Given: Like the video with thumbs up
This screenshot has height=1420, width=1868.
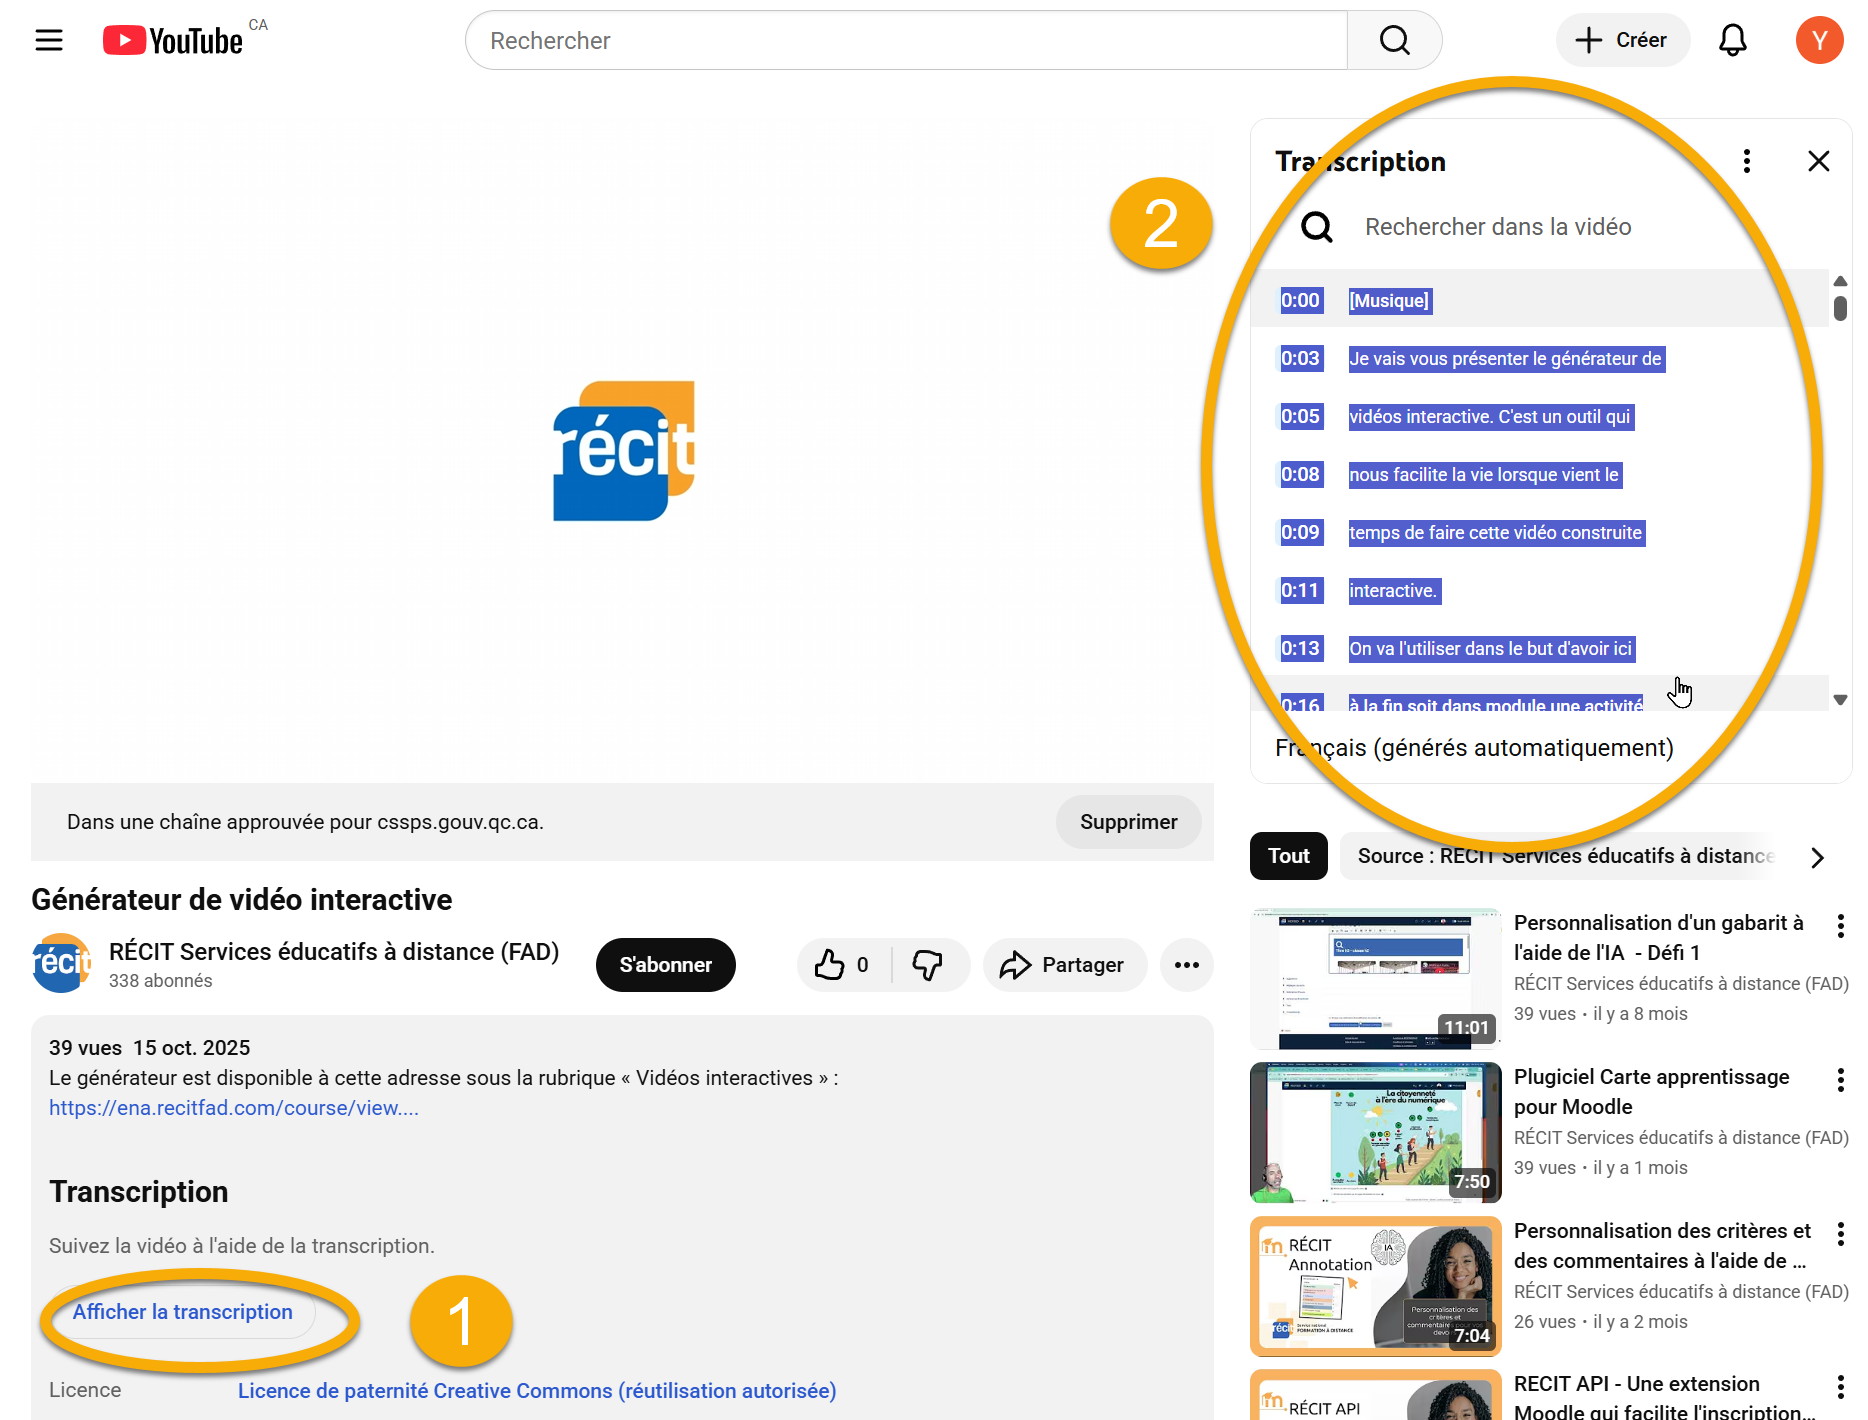Looking at the screenshot, I should click(x=842, y=965).
